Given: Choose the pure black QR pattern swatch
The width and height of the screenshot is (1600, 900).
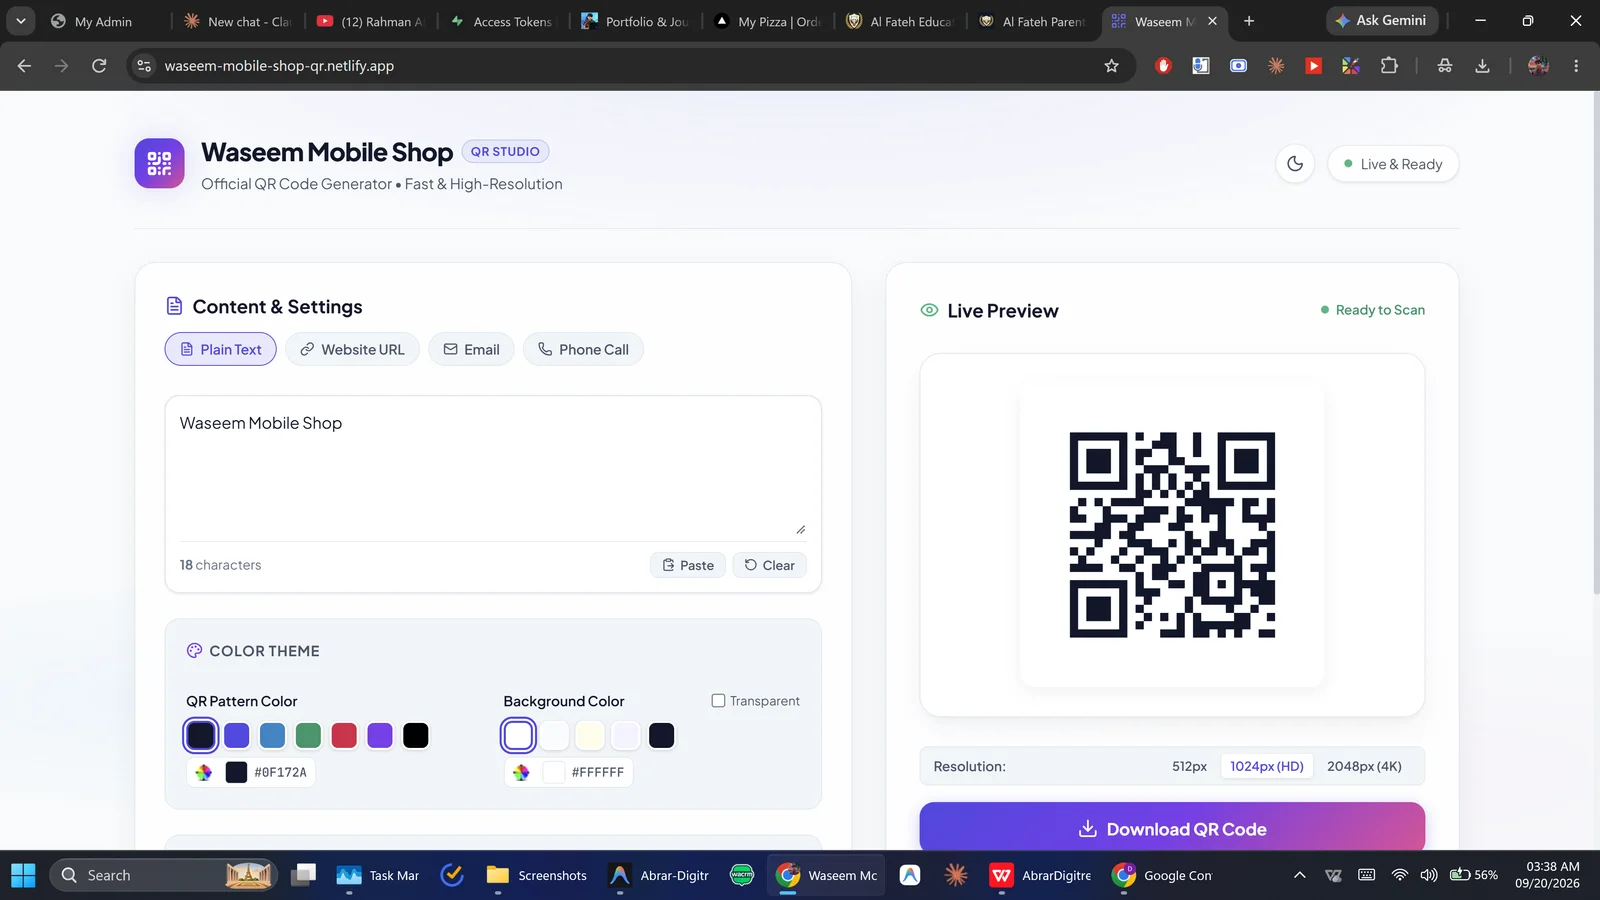Looking at the screenshot, I should (x=416, y=736).
